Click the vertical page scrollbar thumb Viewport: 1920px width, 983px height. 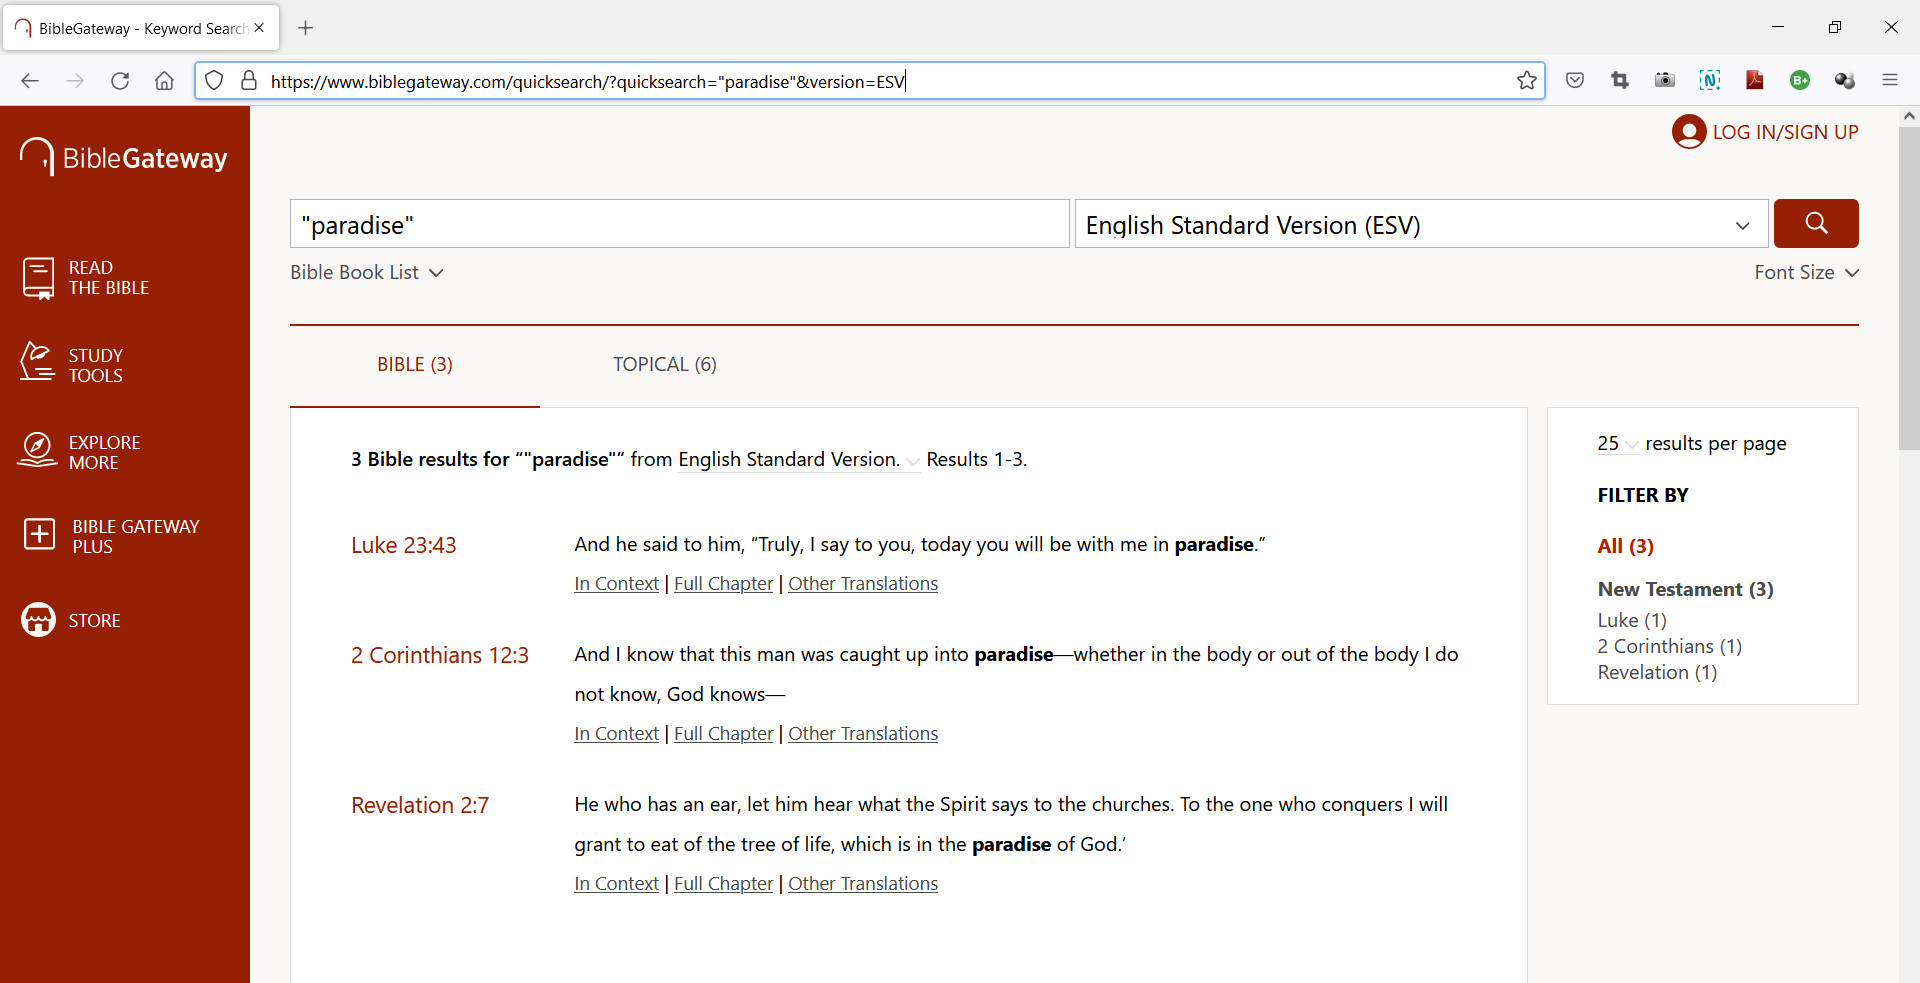pyautogui.click(x=1908, y=288)
